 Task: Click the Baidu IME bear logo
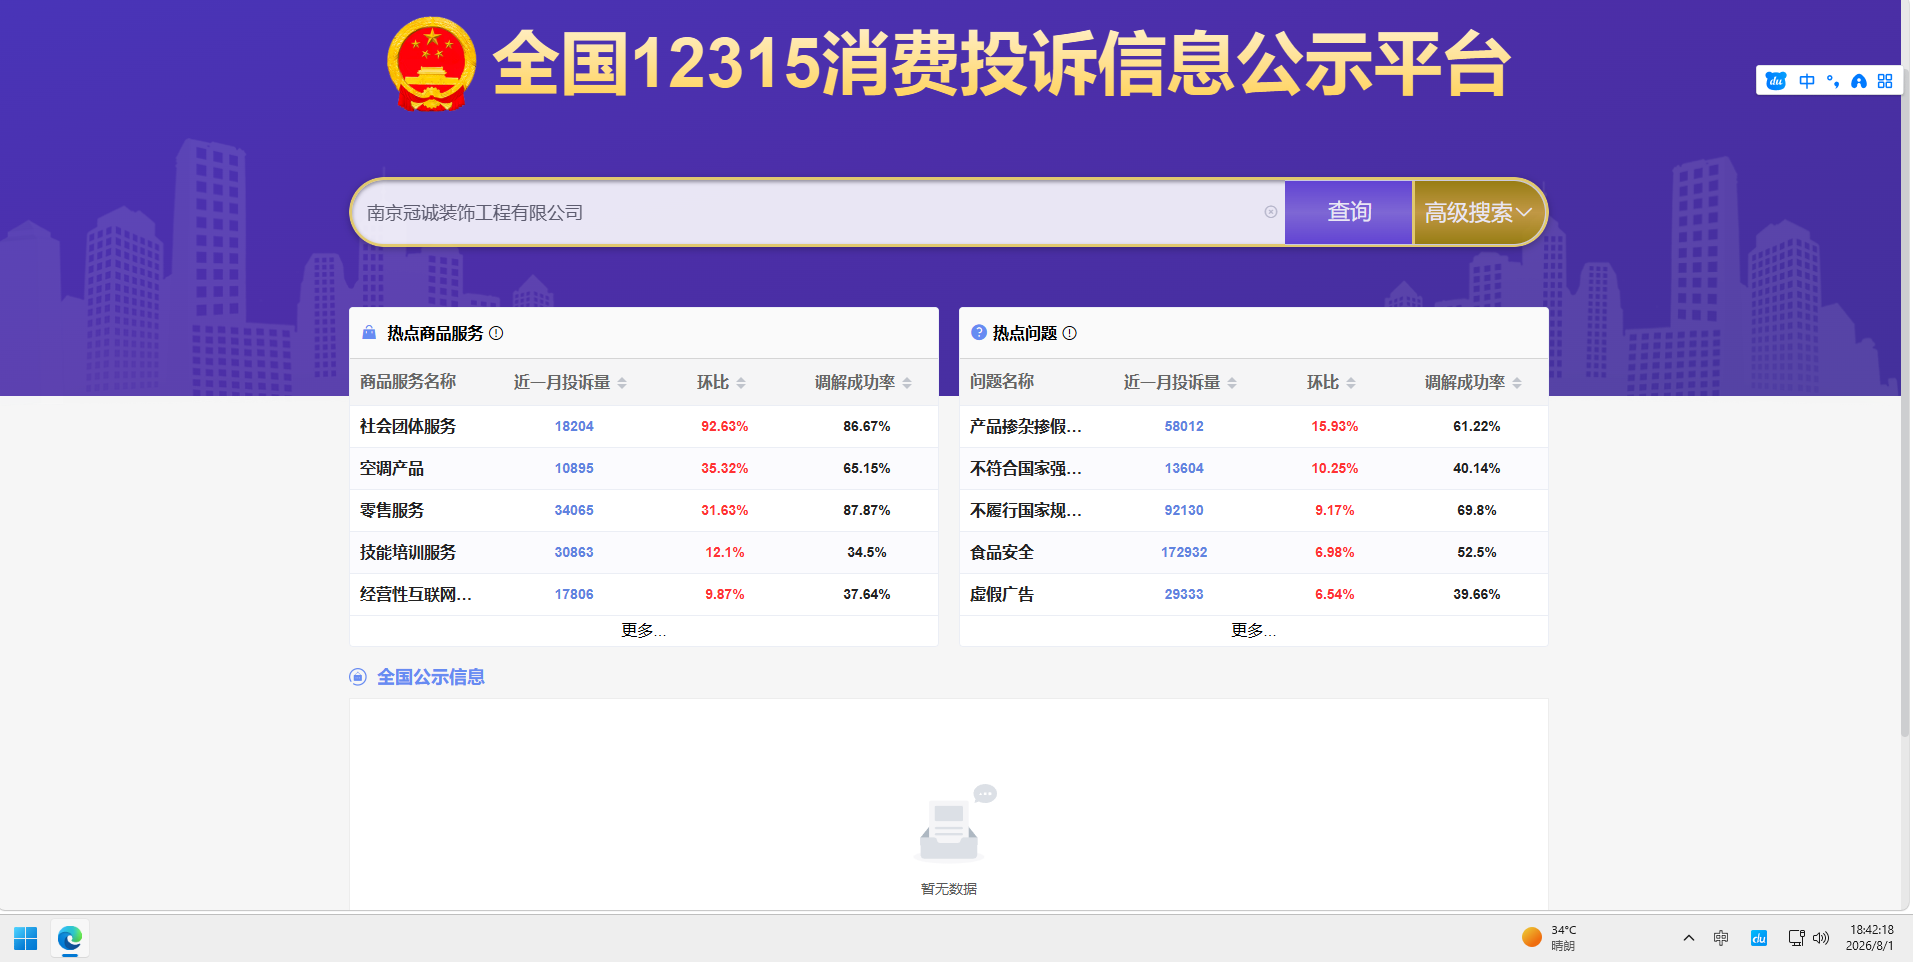click(x=1776, y=81)
